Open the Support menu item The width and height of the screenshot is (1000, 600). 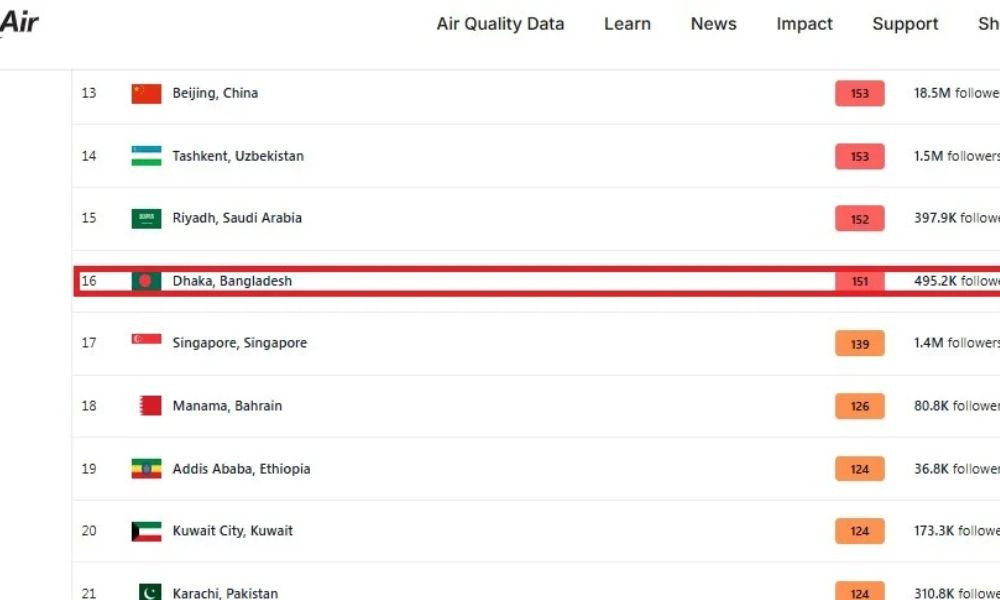905,24
